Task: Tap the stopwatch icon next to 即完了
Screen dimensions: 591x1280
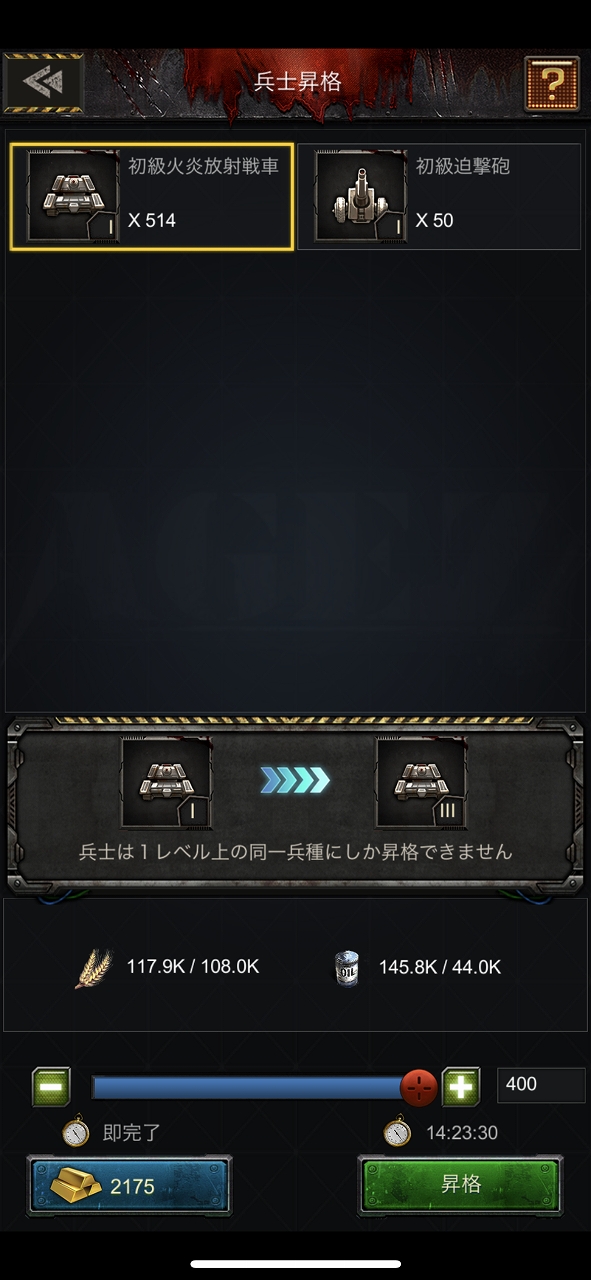Action: coord(76,1132)
